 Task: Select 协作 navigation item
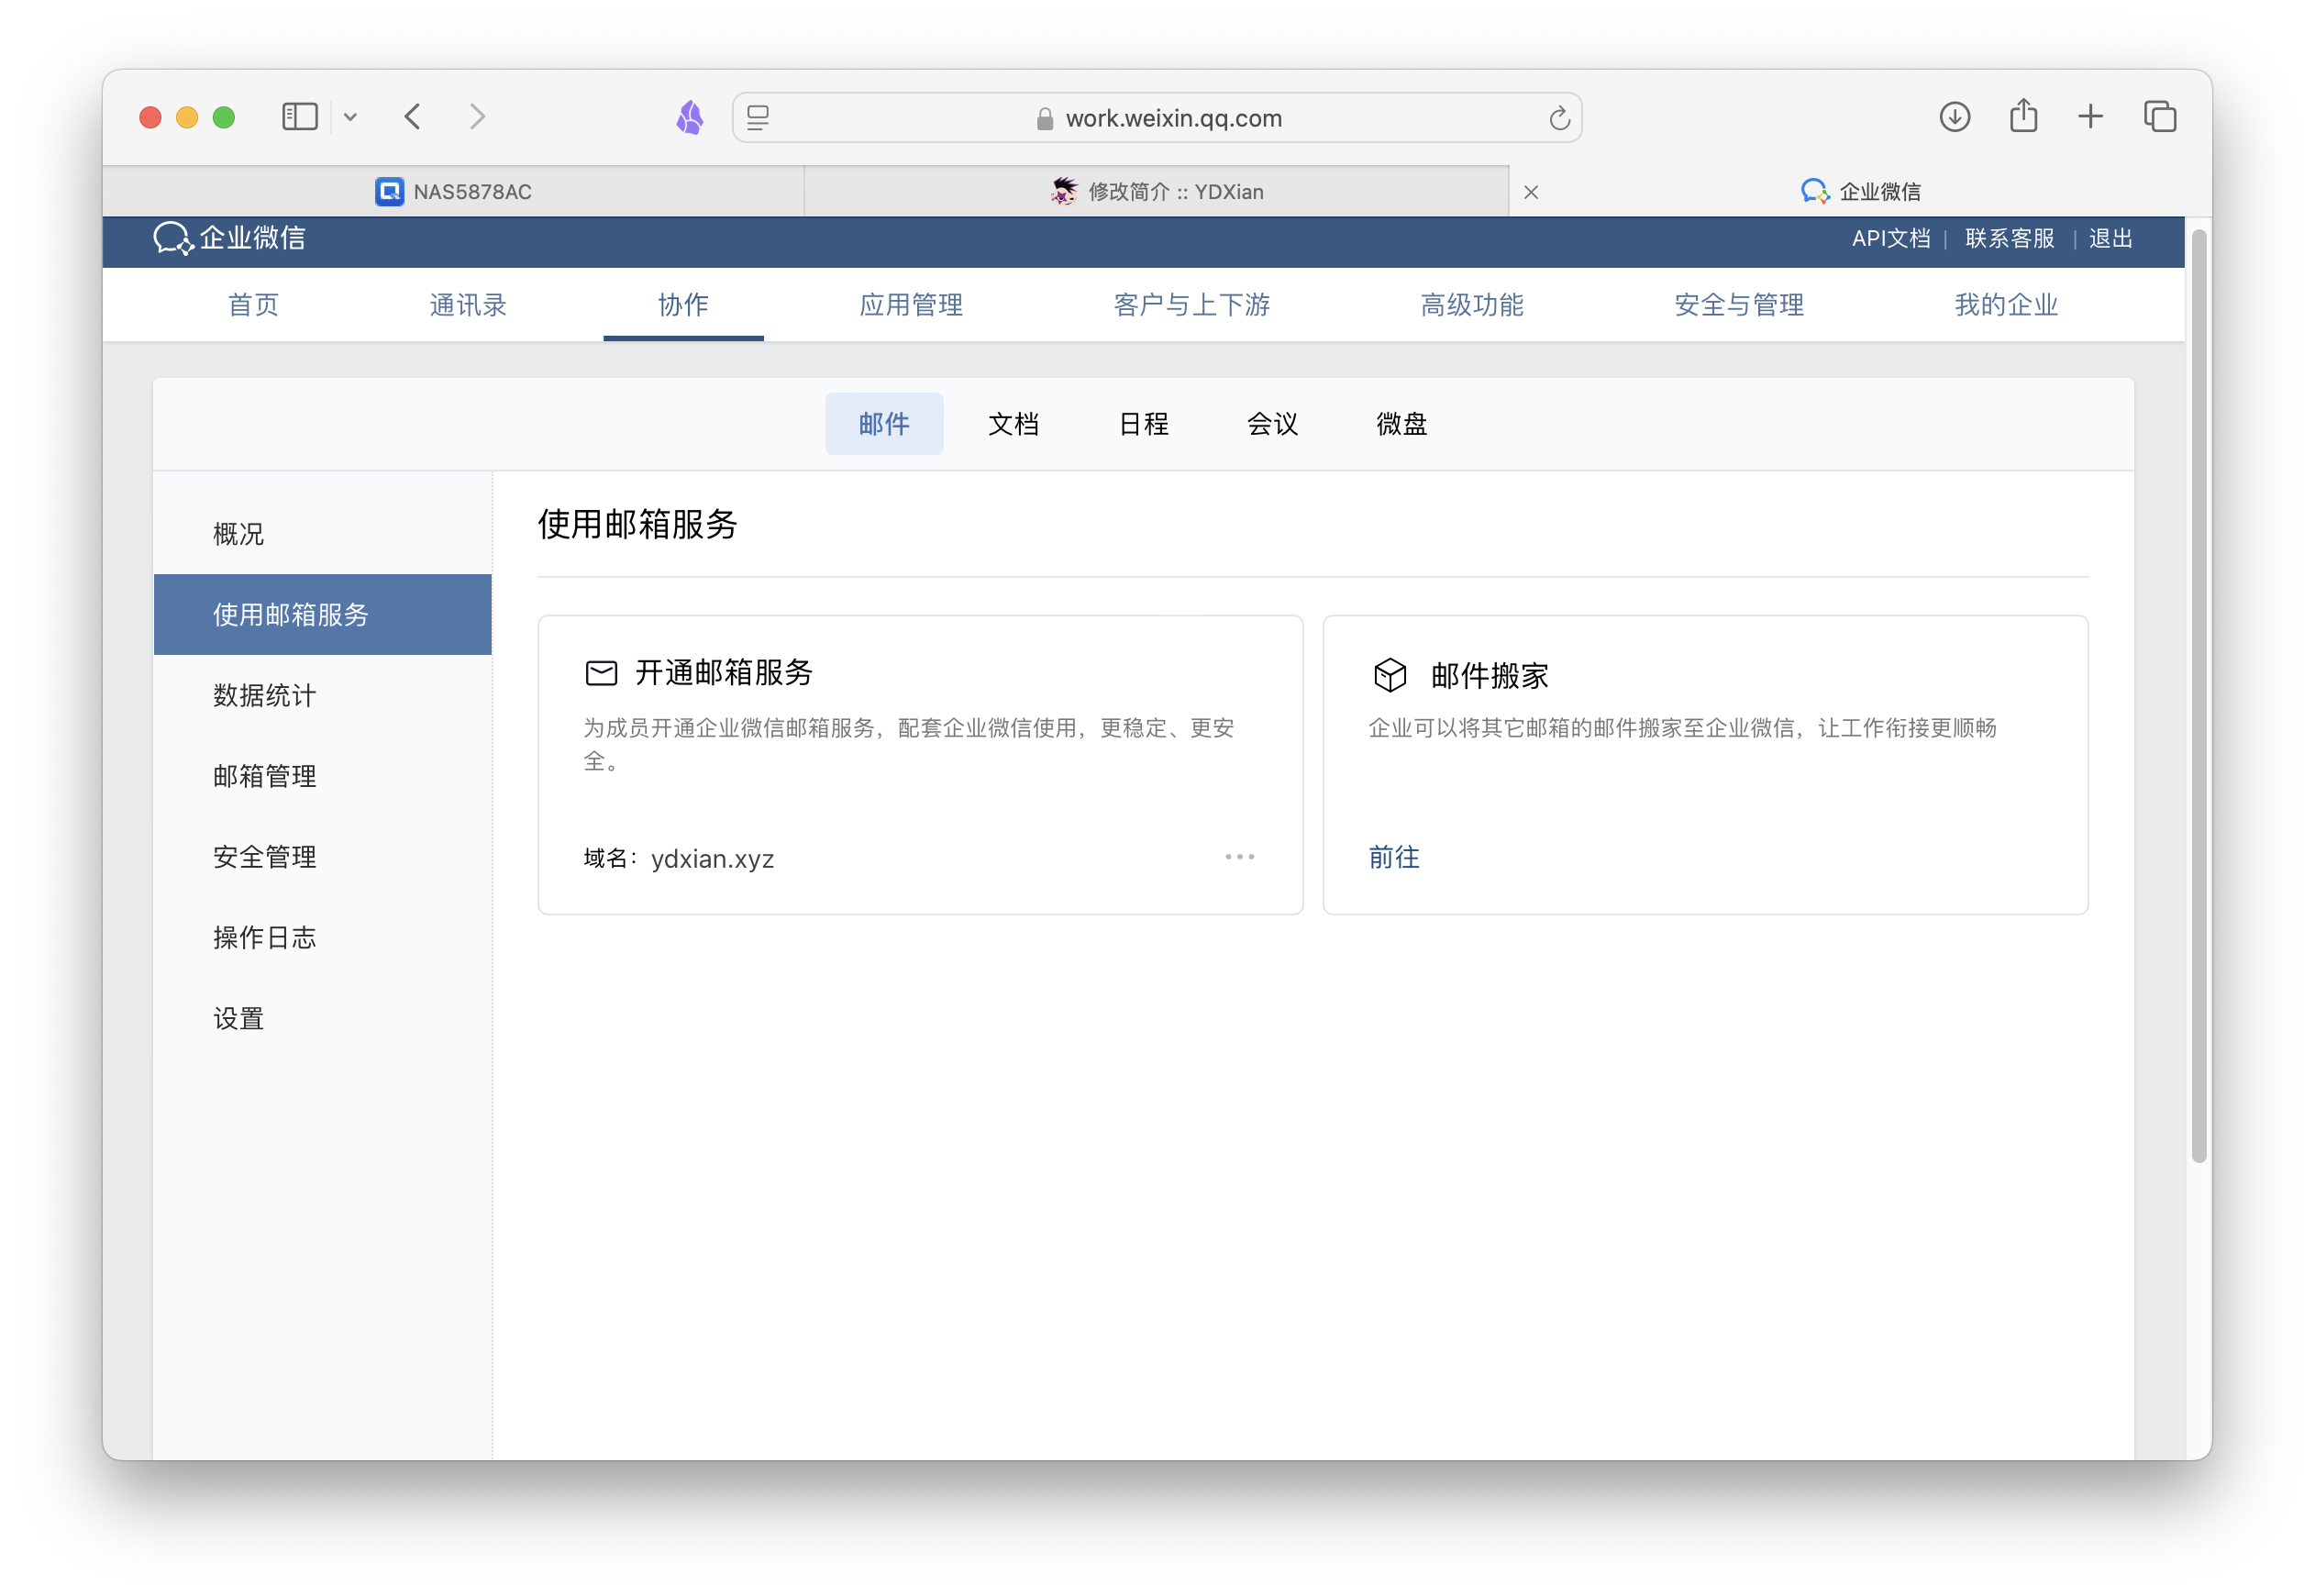[x=683, y=305]
